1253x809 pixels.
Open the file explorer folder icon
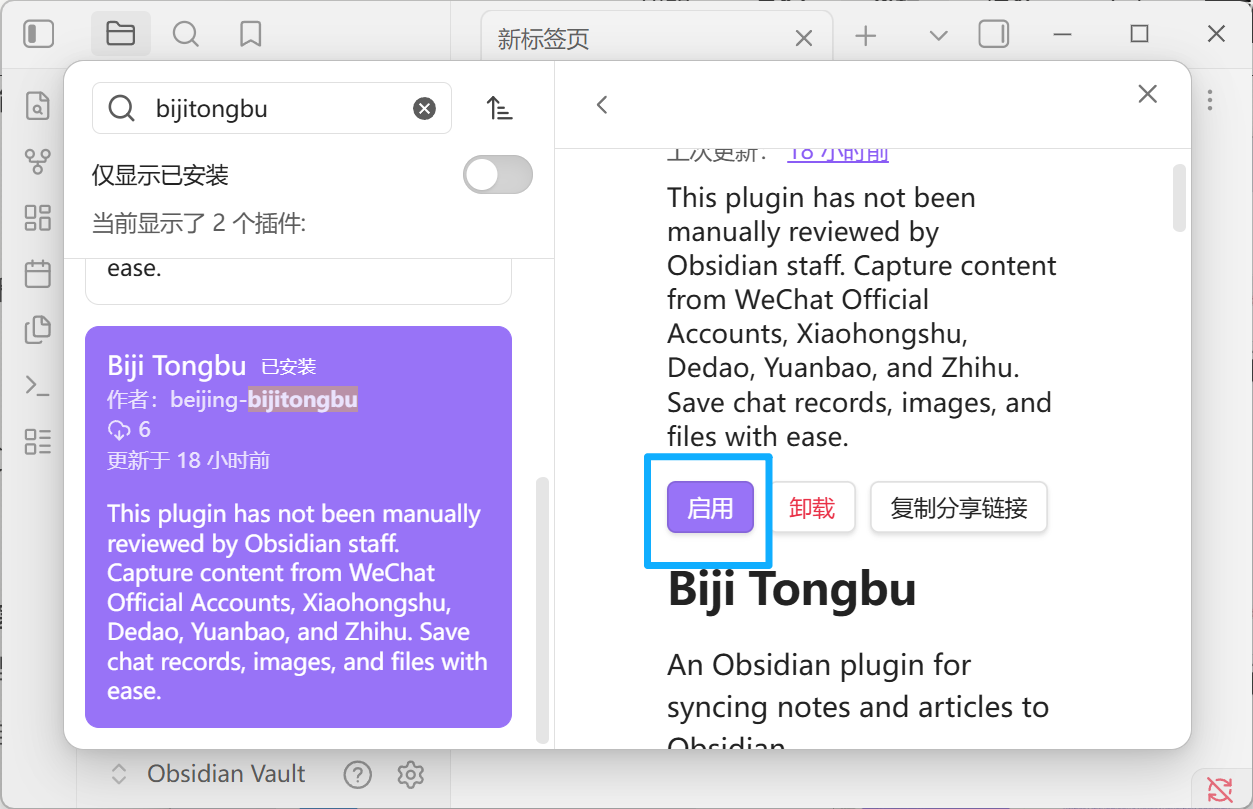click(x=120, y=34)
